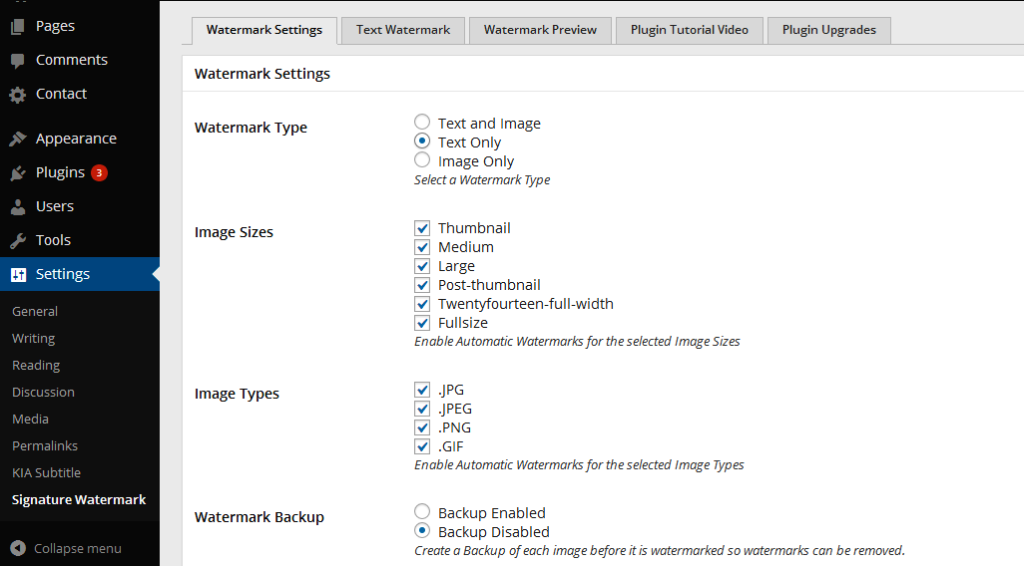Click the Collapse menu arrow icon
The height and width of the screenshot is (566, 1024).
18,548
